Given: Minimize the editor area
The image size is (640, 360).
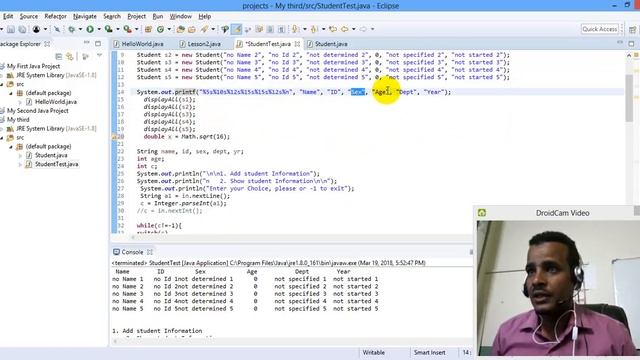Looking at the screenshot, I should 620,42.
